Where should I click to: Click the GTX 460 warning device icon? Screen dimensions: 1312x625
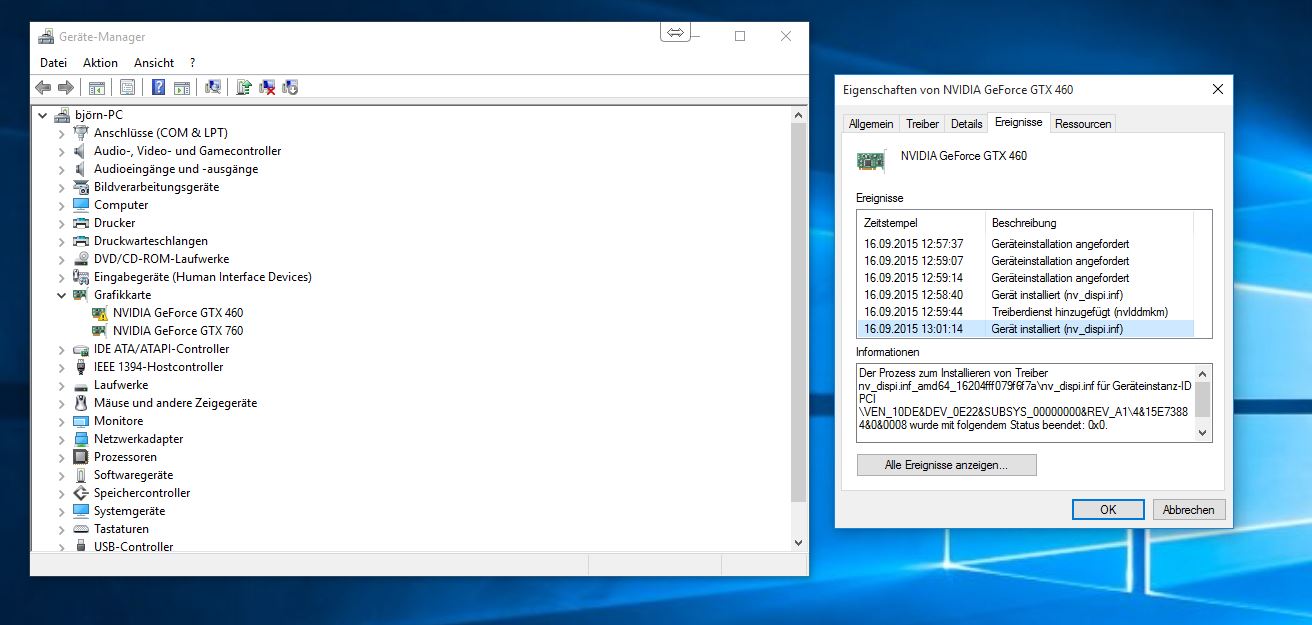(100, 313)
